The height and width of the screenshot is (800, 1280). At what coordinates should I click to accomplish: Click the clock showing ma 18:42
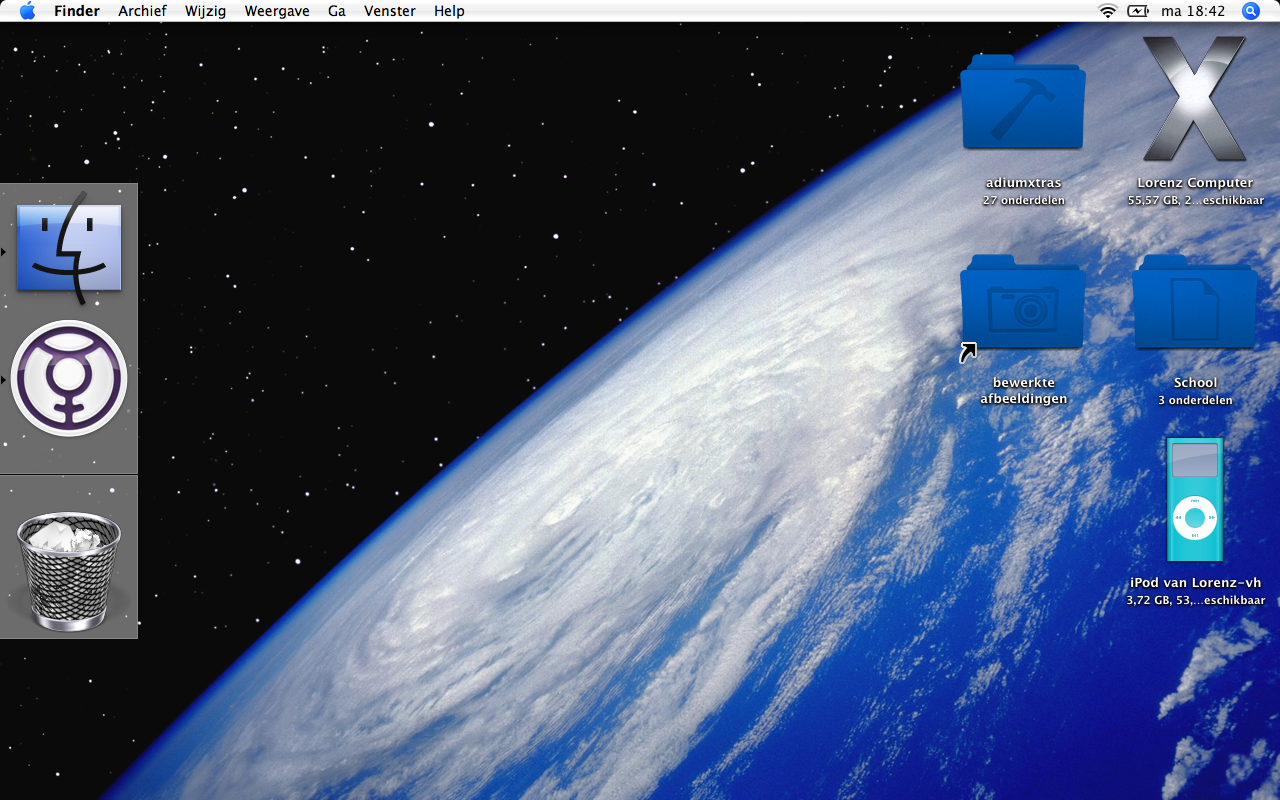(x=1193, y=11)
